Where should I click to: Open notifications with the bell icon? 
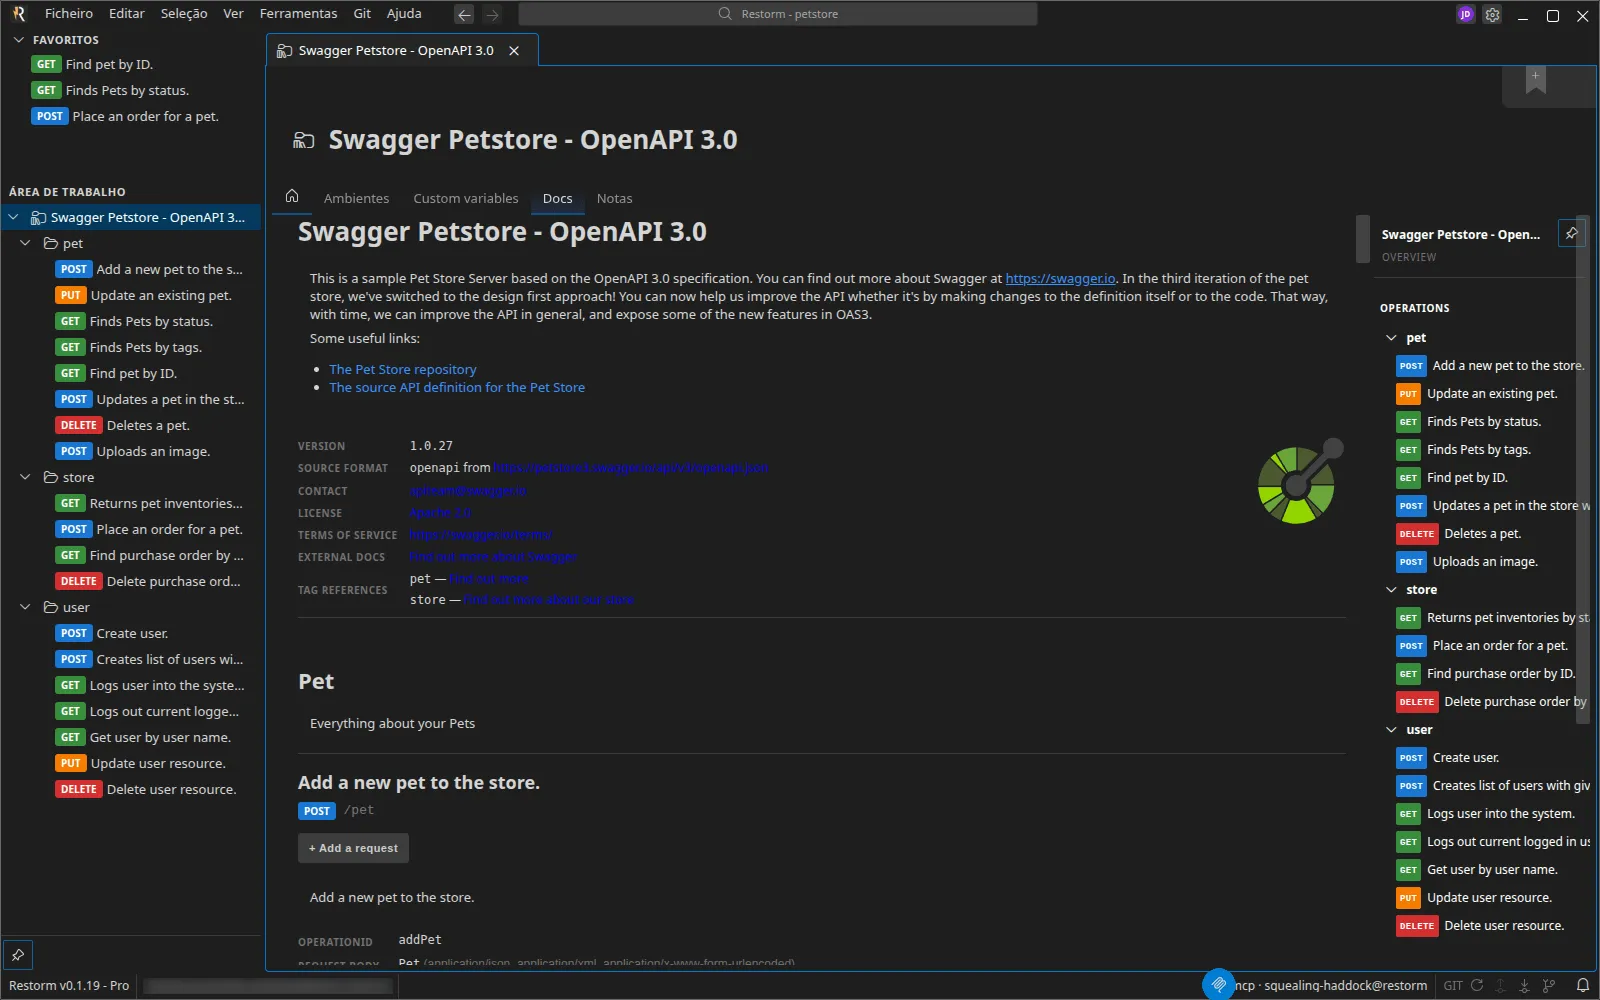coord(1582,985)
